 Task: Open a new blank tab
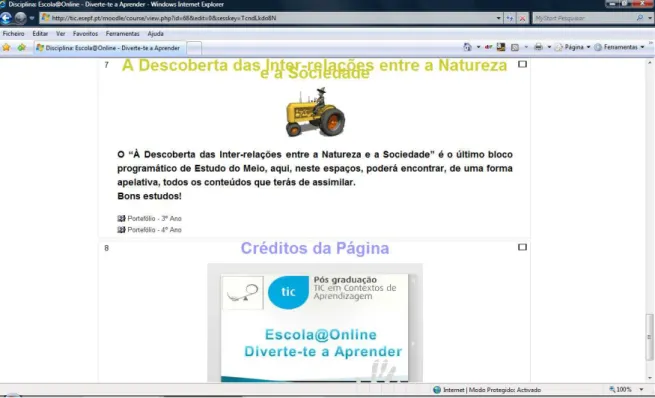point(194,48)
